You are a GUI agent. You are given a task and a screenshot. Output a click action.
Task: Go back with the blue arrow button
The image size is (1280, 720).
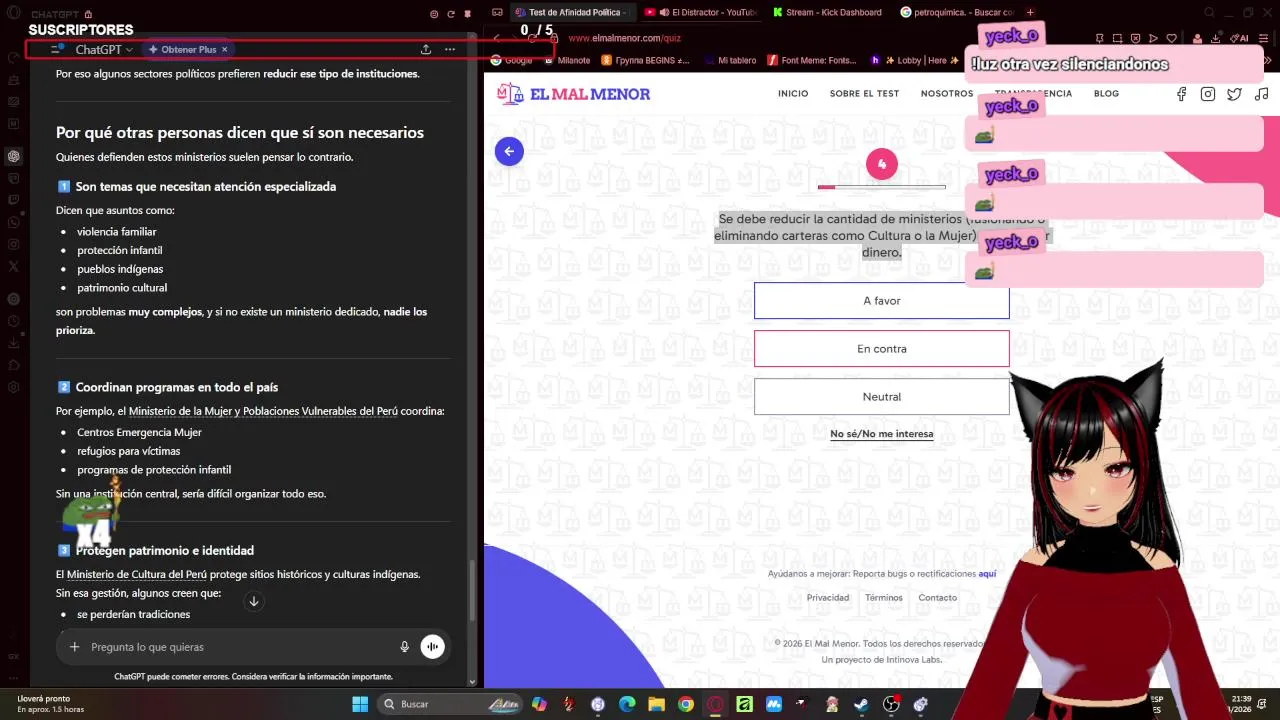[509, 151]
